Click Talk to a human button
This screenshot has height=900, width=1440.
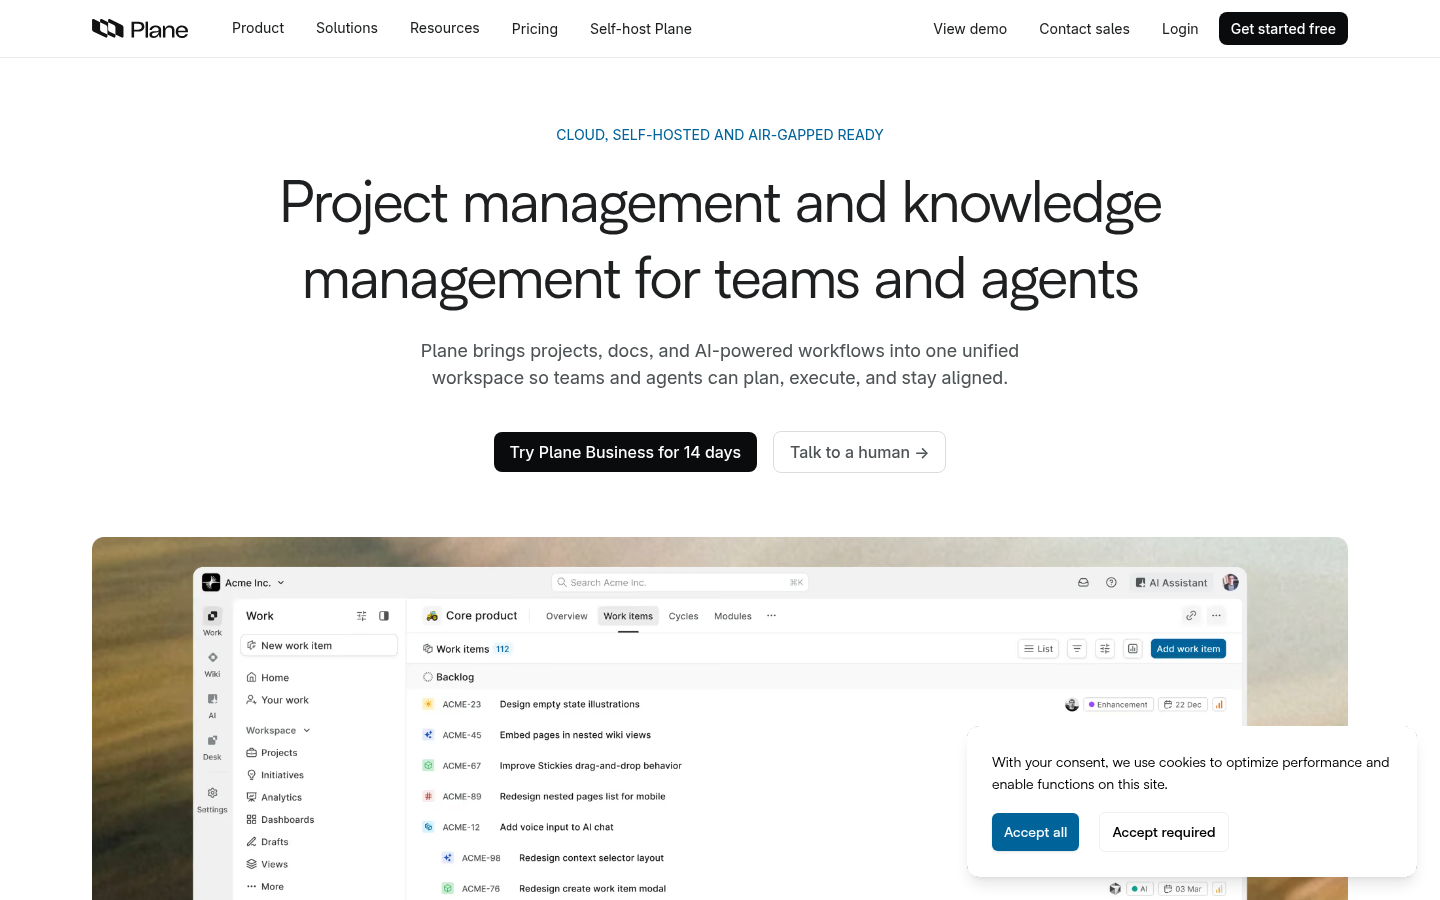(x=859, y=452)
